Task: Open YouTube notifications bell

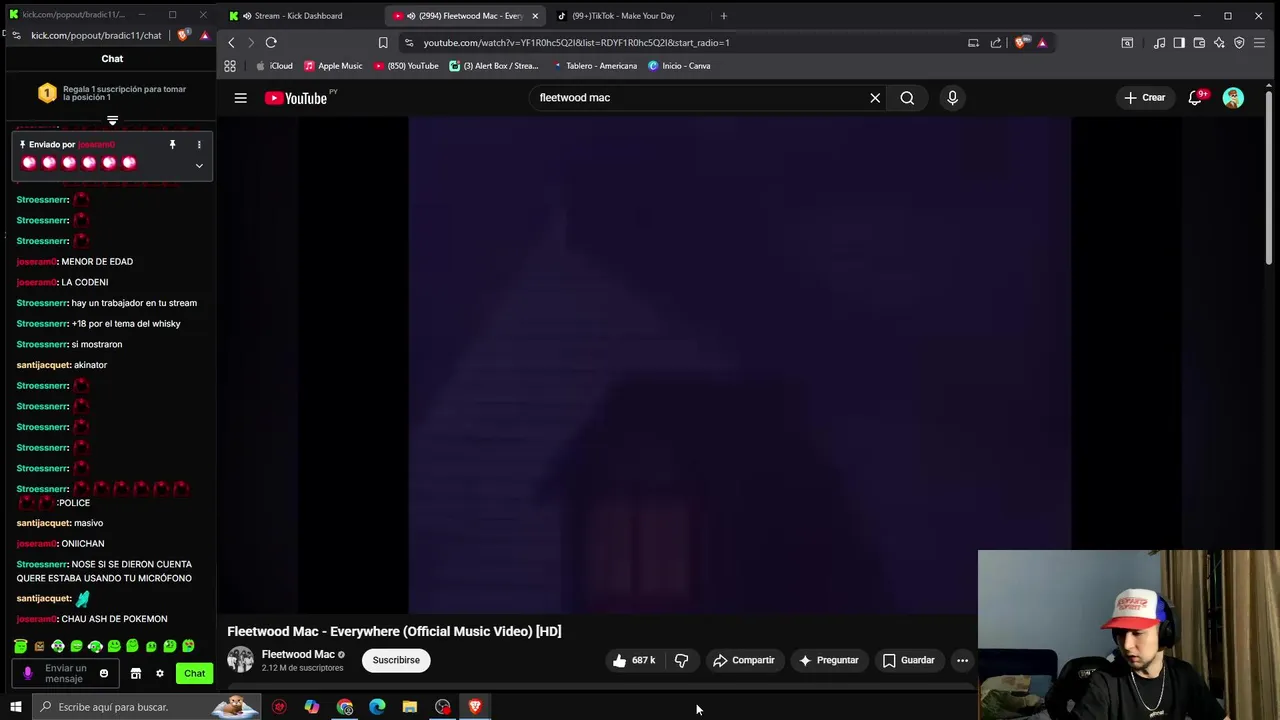Action: point(1196,98)
